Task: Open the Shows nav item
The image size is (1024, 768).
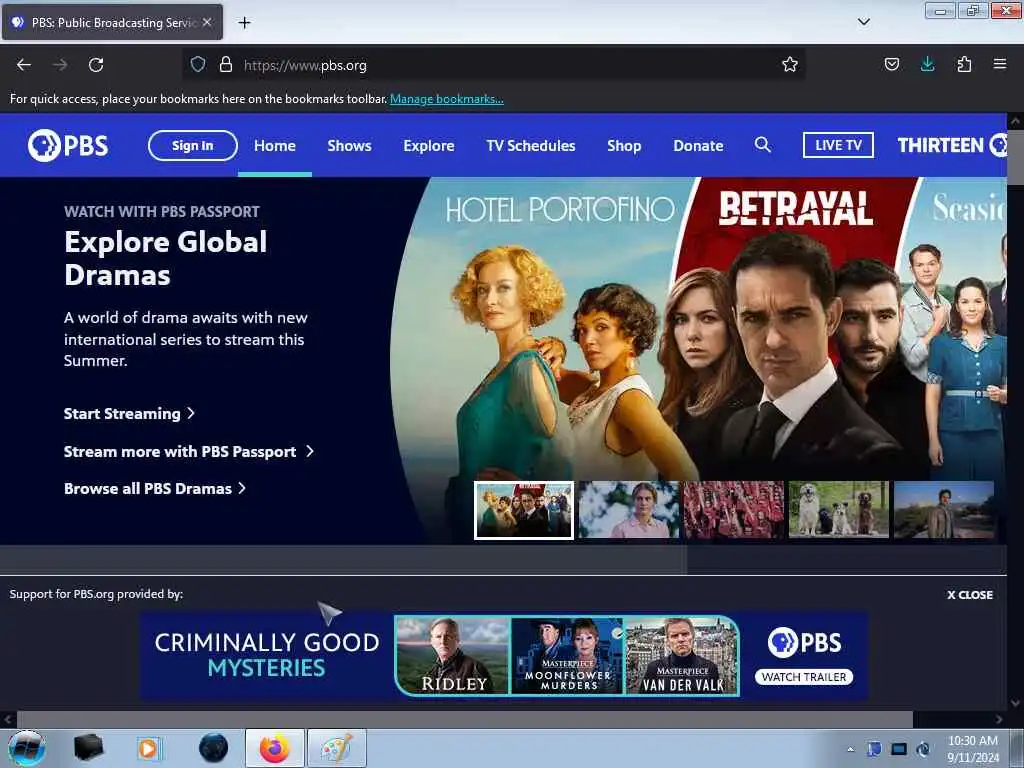Action: (349, 145)
